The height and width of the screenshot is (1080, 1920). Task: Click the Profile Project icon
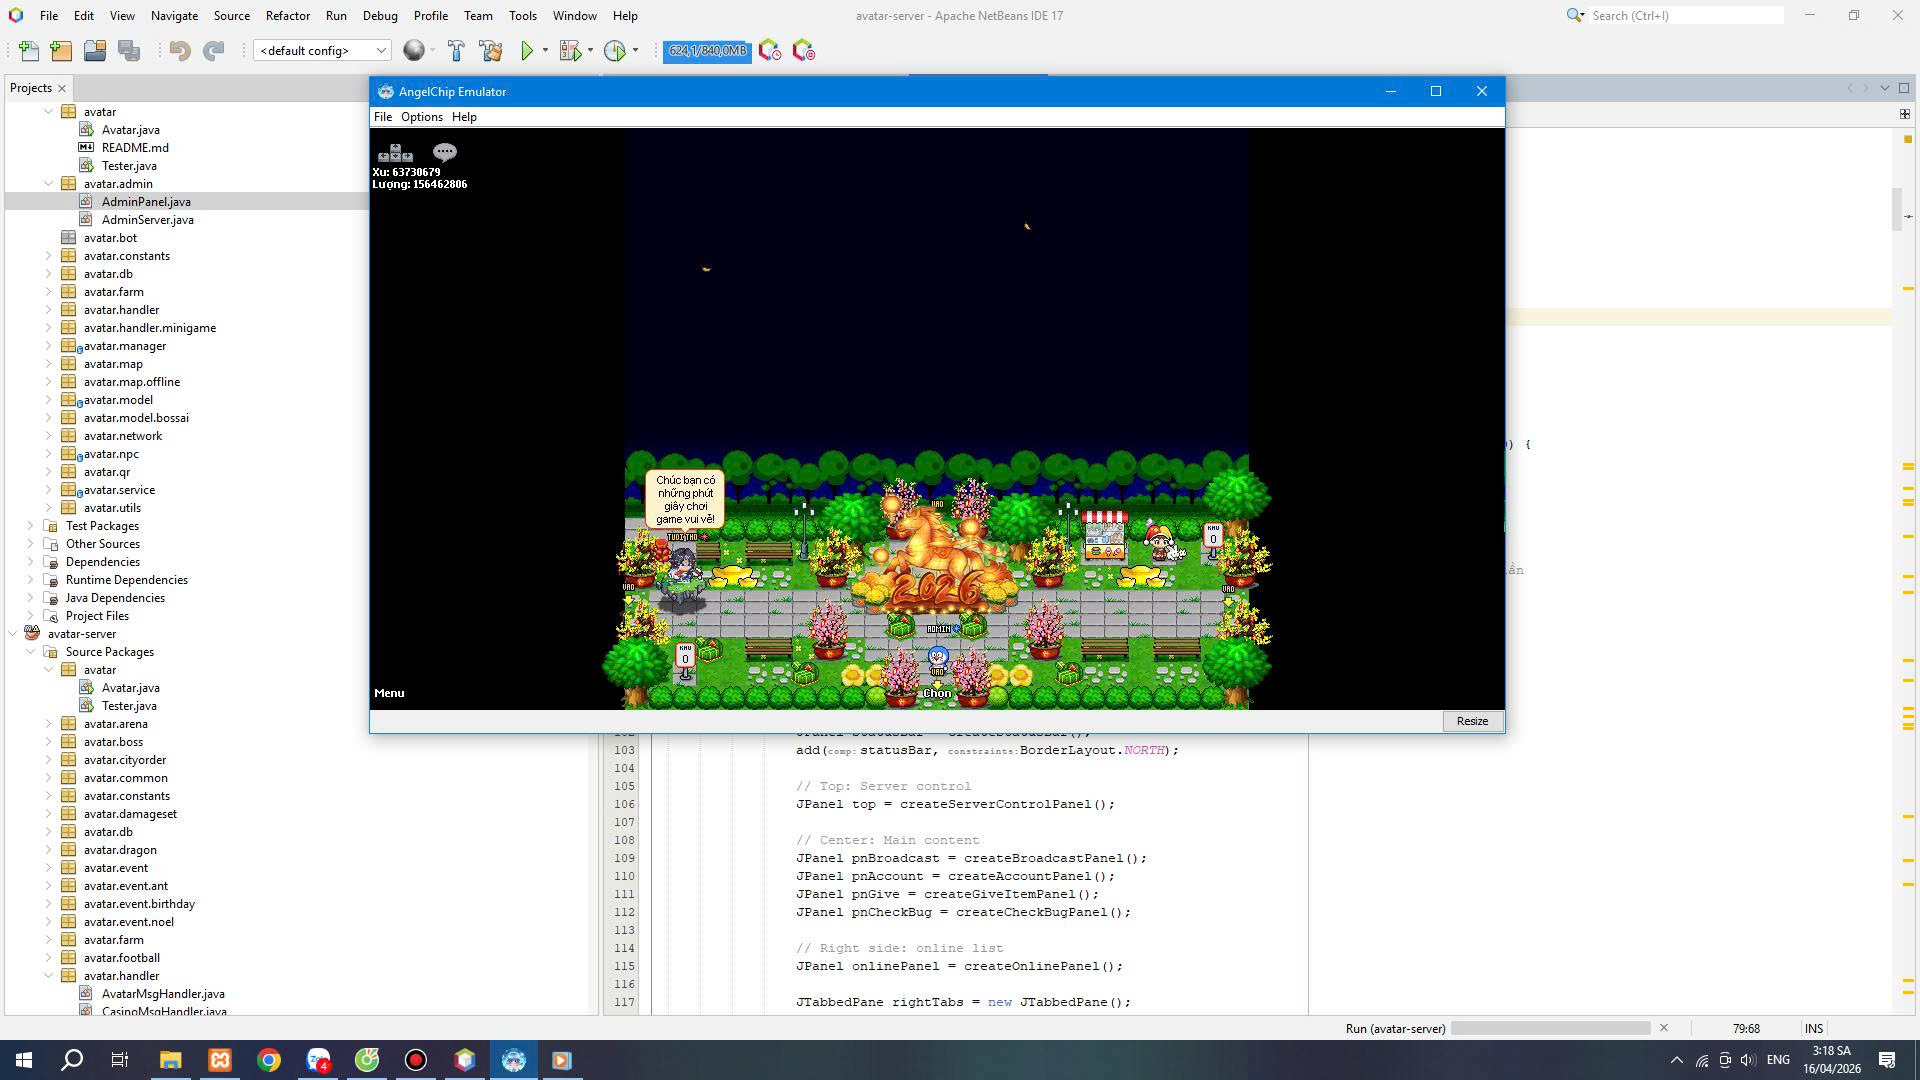coord(615,51)
